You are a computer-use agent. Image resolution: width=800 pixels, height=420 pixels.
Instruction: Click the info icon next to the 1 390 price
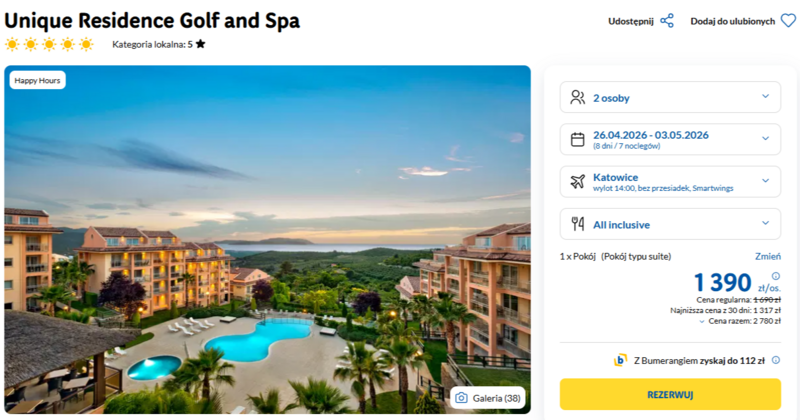[x=776, y=276]
